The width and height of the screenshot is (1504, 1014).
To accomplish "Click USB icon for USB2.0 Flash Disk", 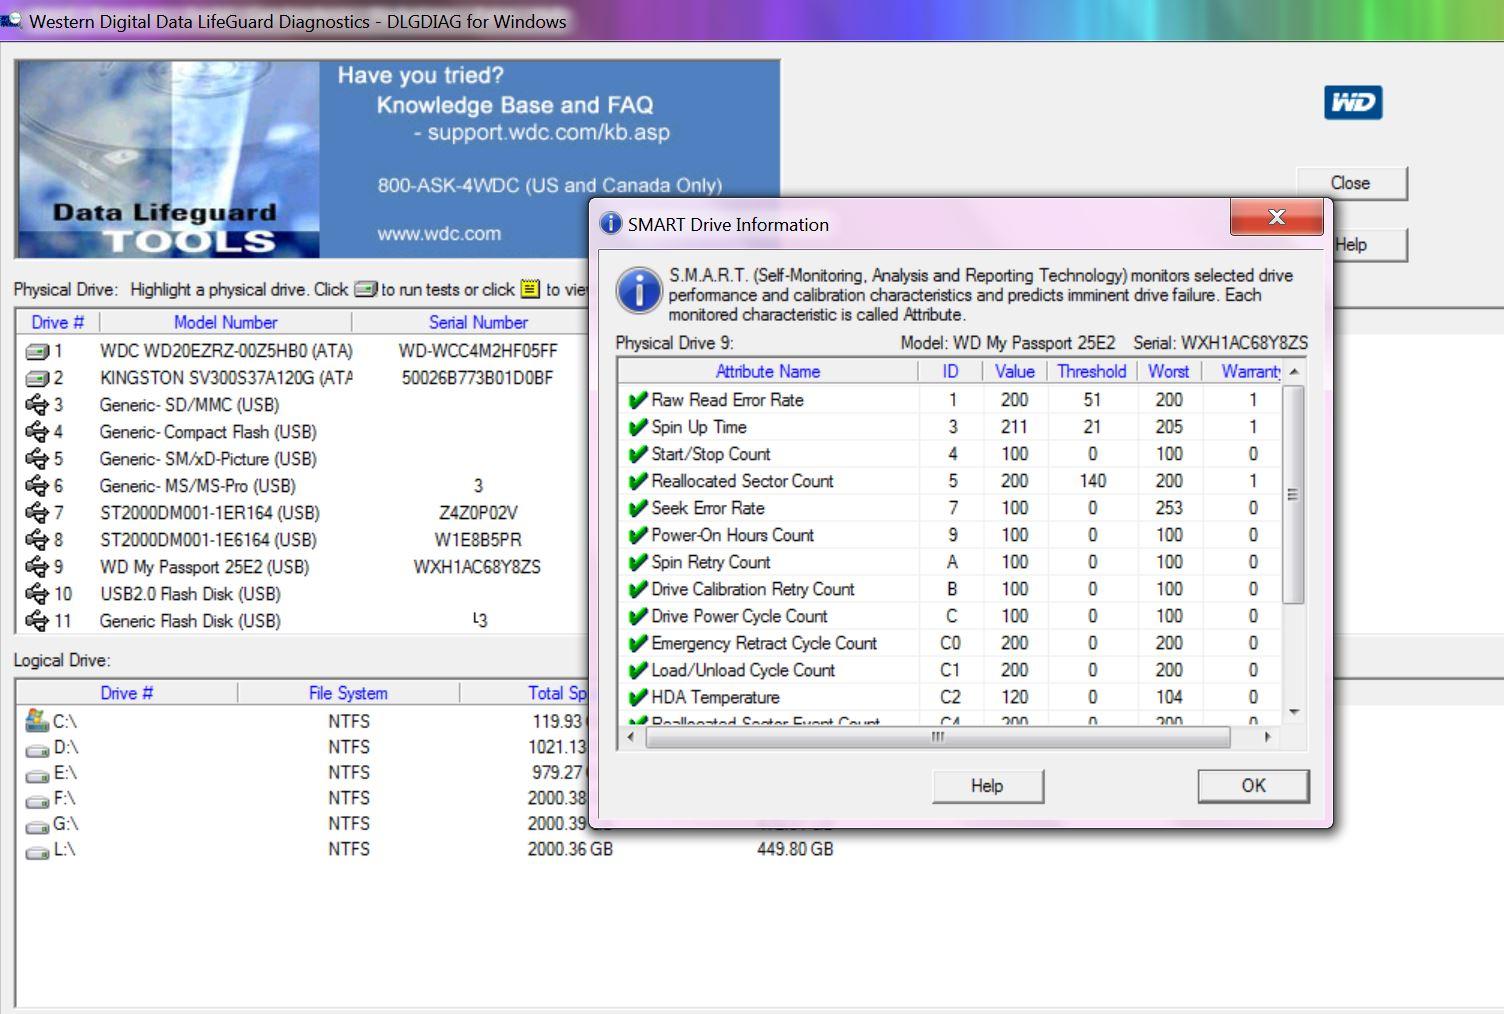I will click(37, 594).
